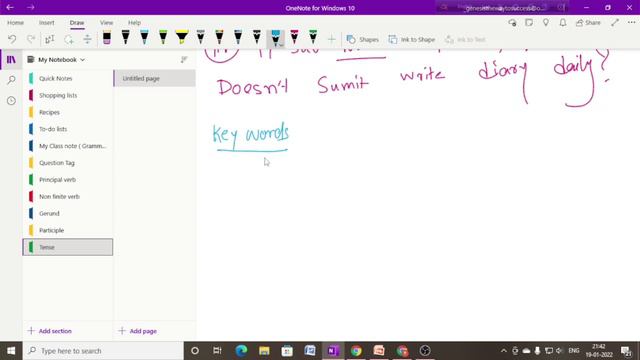Image resolution: width=640 pixels, height=360 pixels.
Task: Sort pages using the sort icon
Action: (184, 60)
